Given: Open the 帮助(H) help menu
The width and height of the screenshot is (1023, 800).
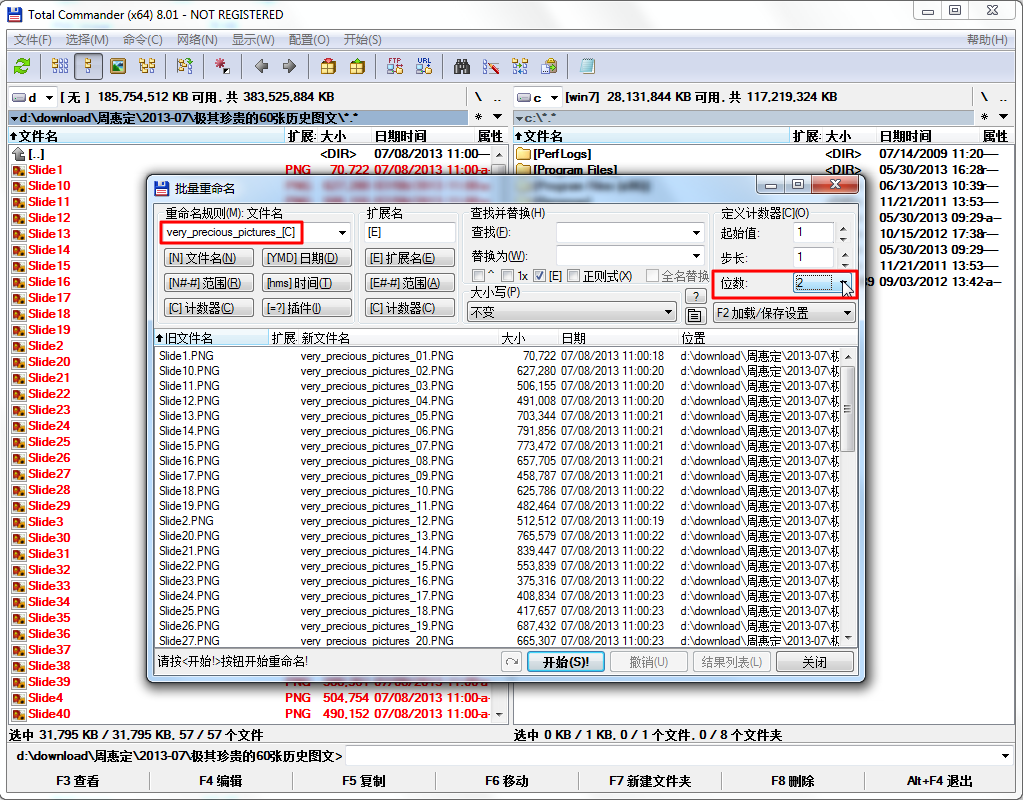Looking at the screenshot, I should point(987,40).
